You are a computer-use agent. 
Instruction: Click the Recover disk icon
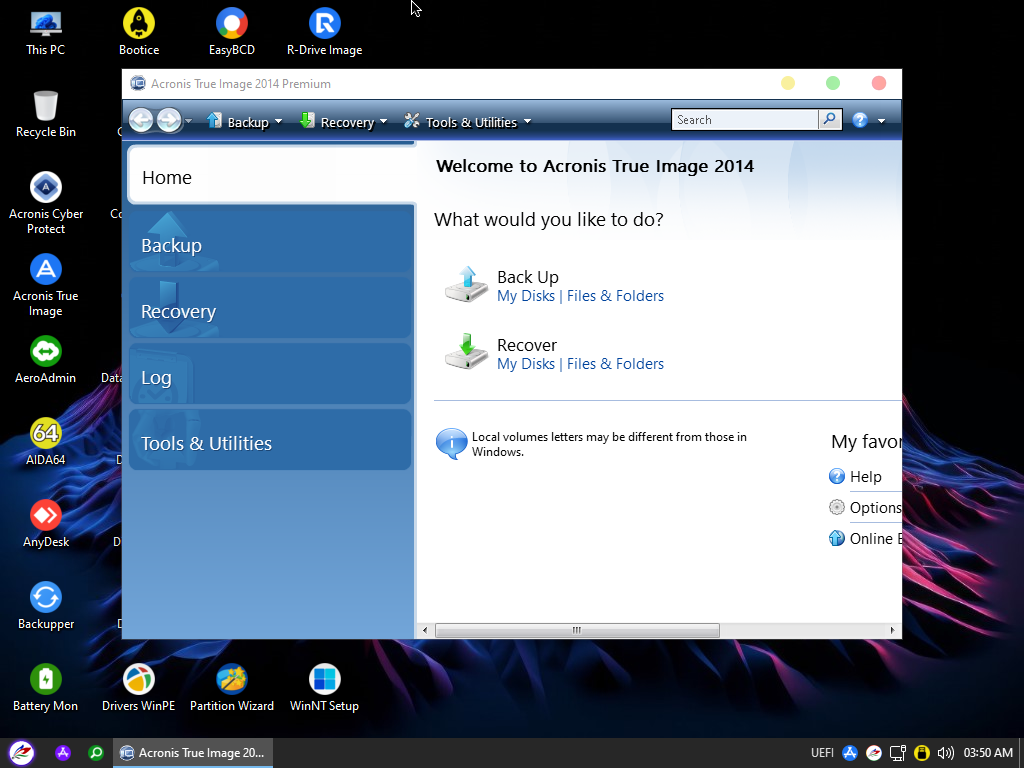[466, 352]
